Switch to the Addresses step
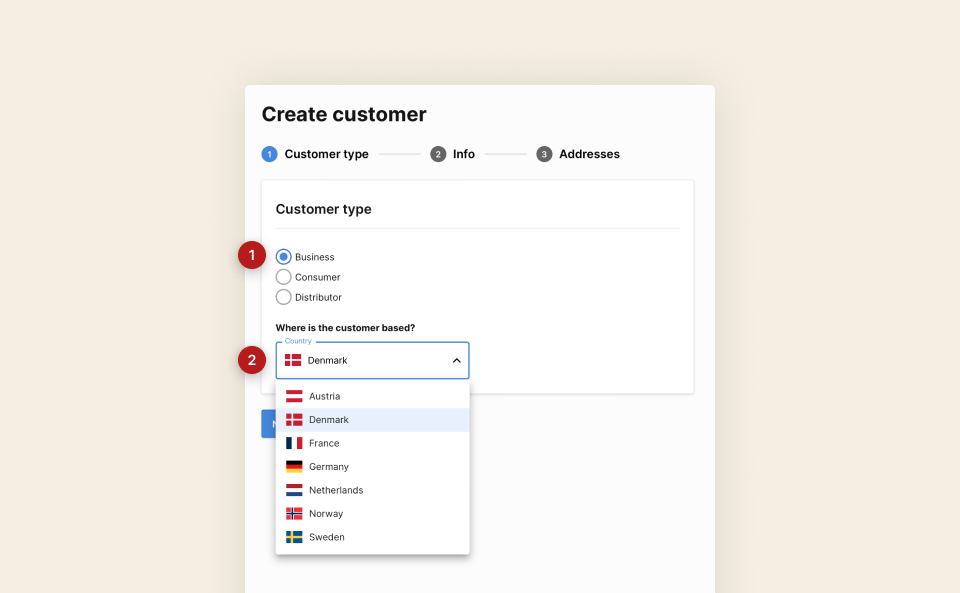960x593 pixels. pyautogui.click(x=578, y=154)
